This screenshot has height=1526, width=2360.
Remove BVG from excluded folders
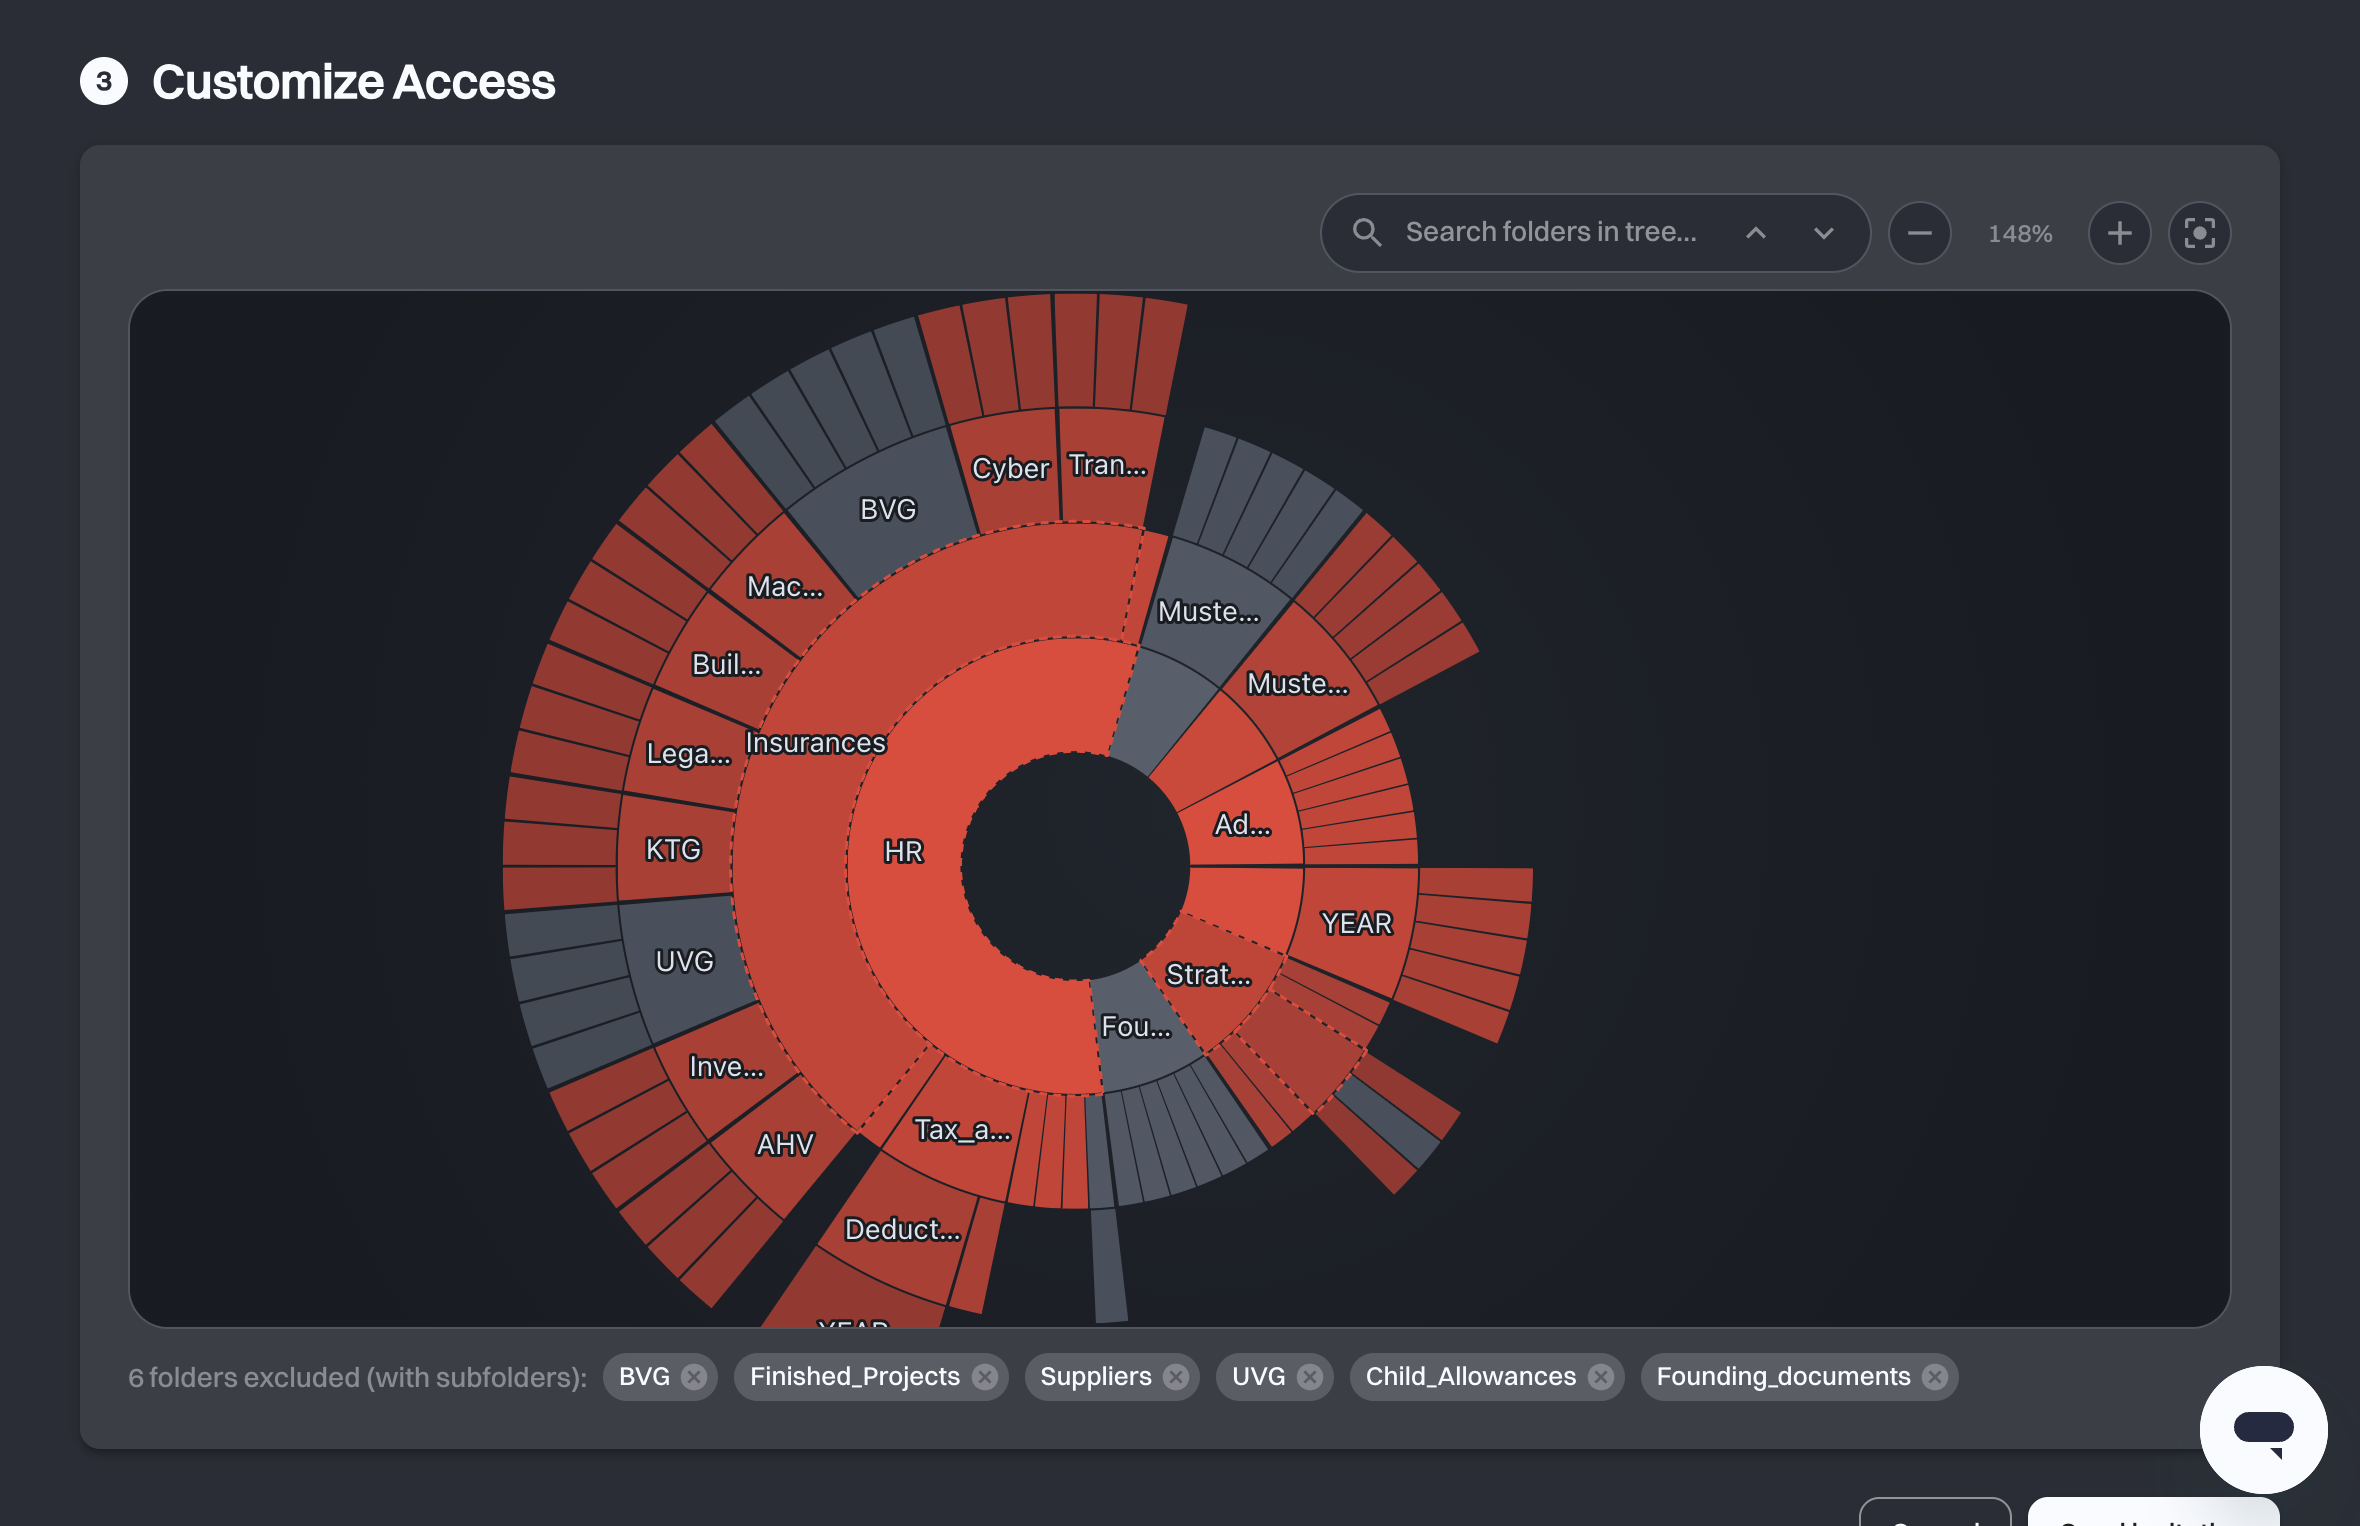(694, 1377)
